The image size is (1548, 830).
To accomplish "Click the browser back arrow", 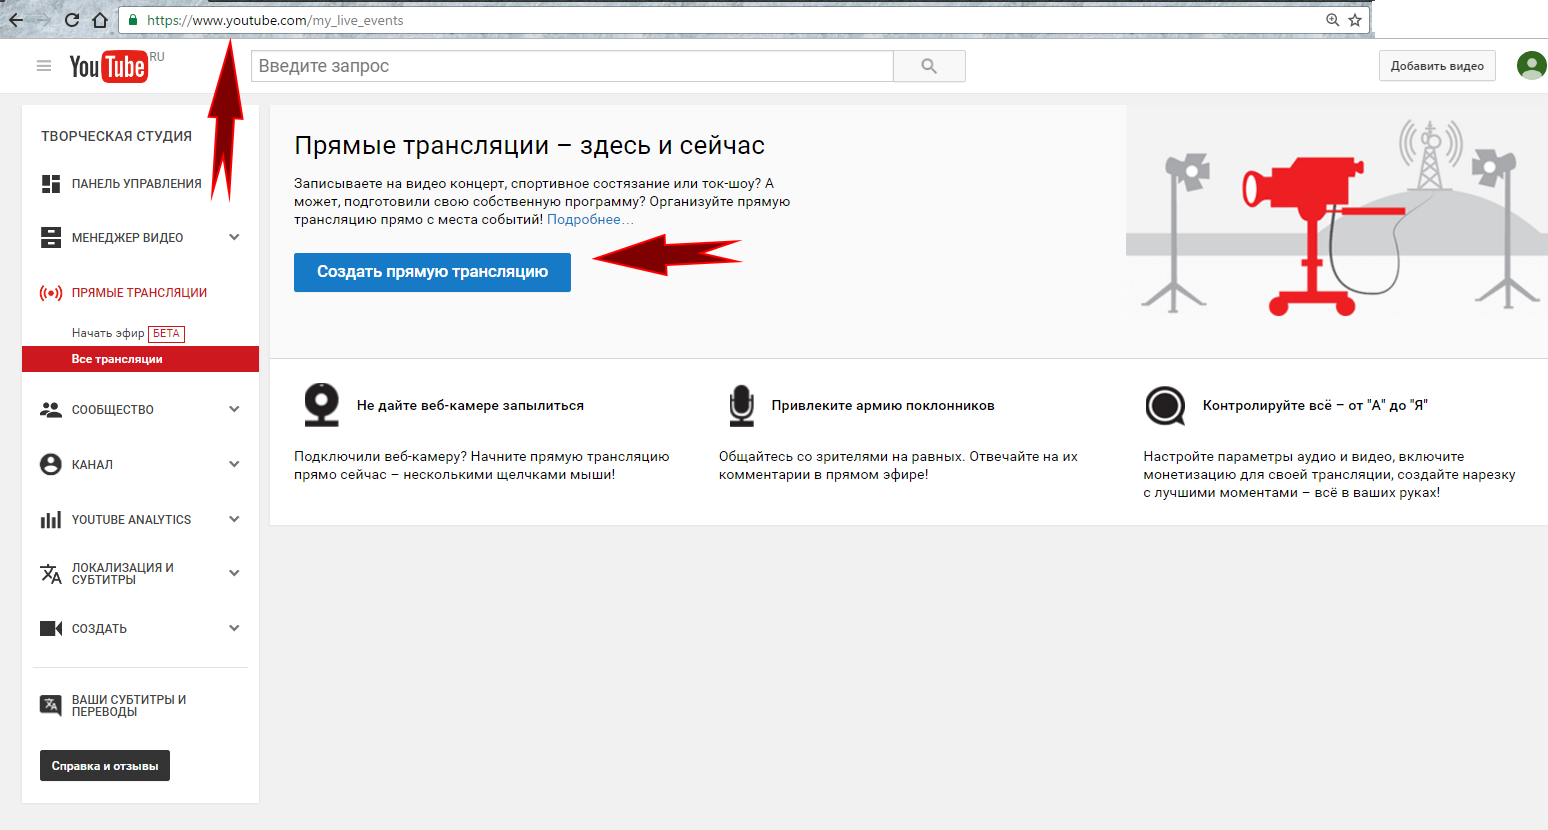I will tap(16, 20).
